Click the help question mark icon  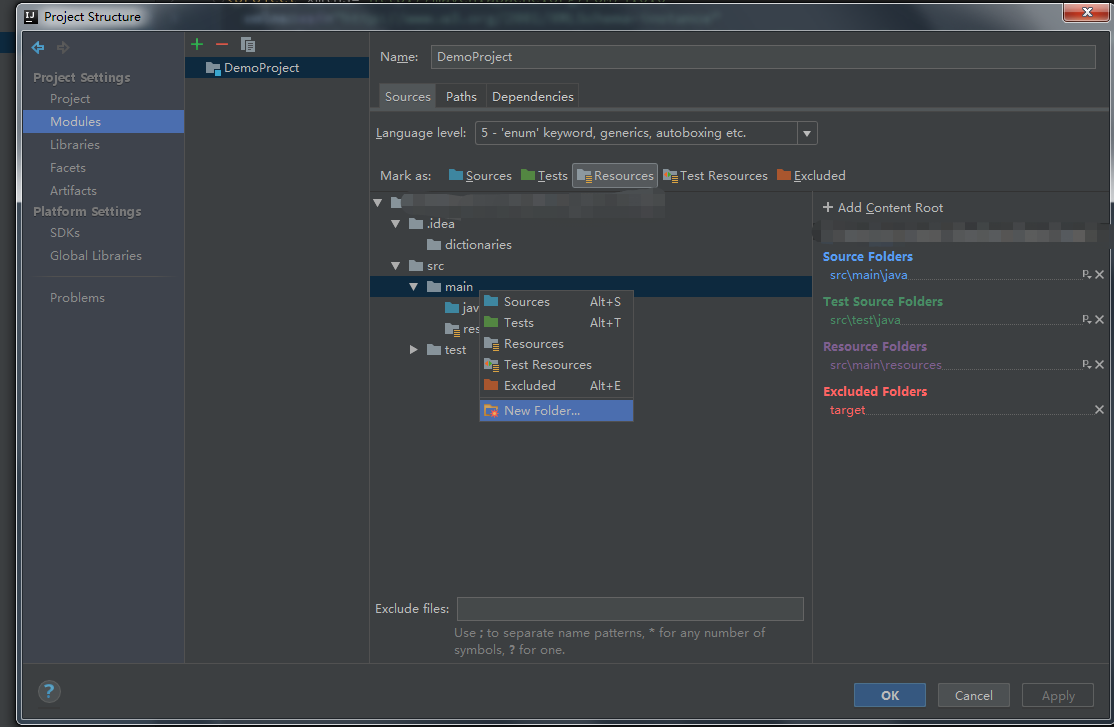pos(48,691)
